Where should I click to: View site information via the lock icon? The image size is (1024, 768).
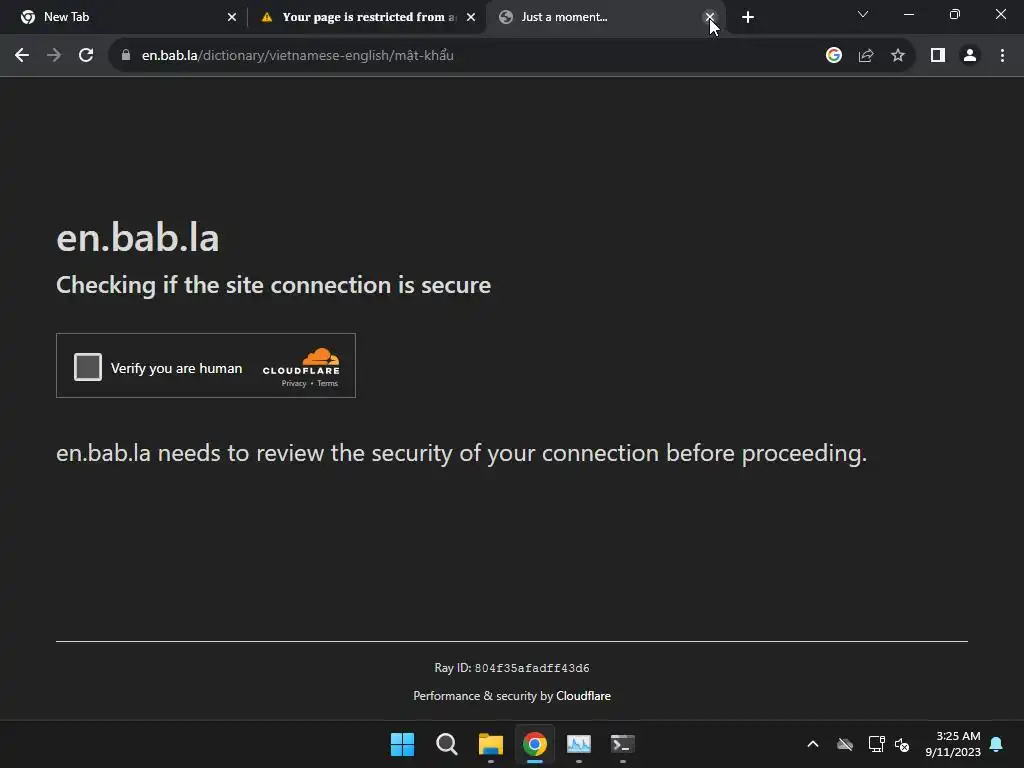tap(126, 56)
